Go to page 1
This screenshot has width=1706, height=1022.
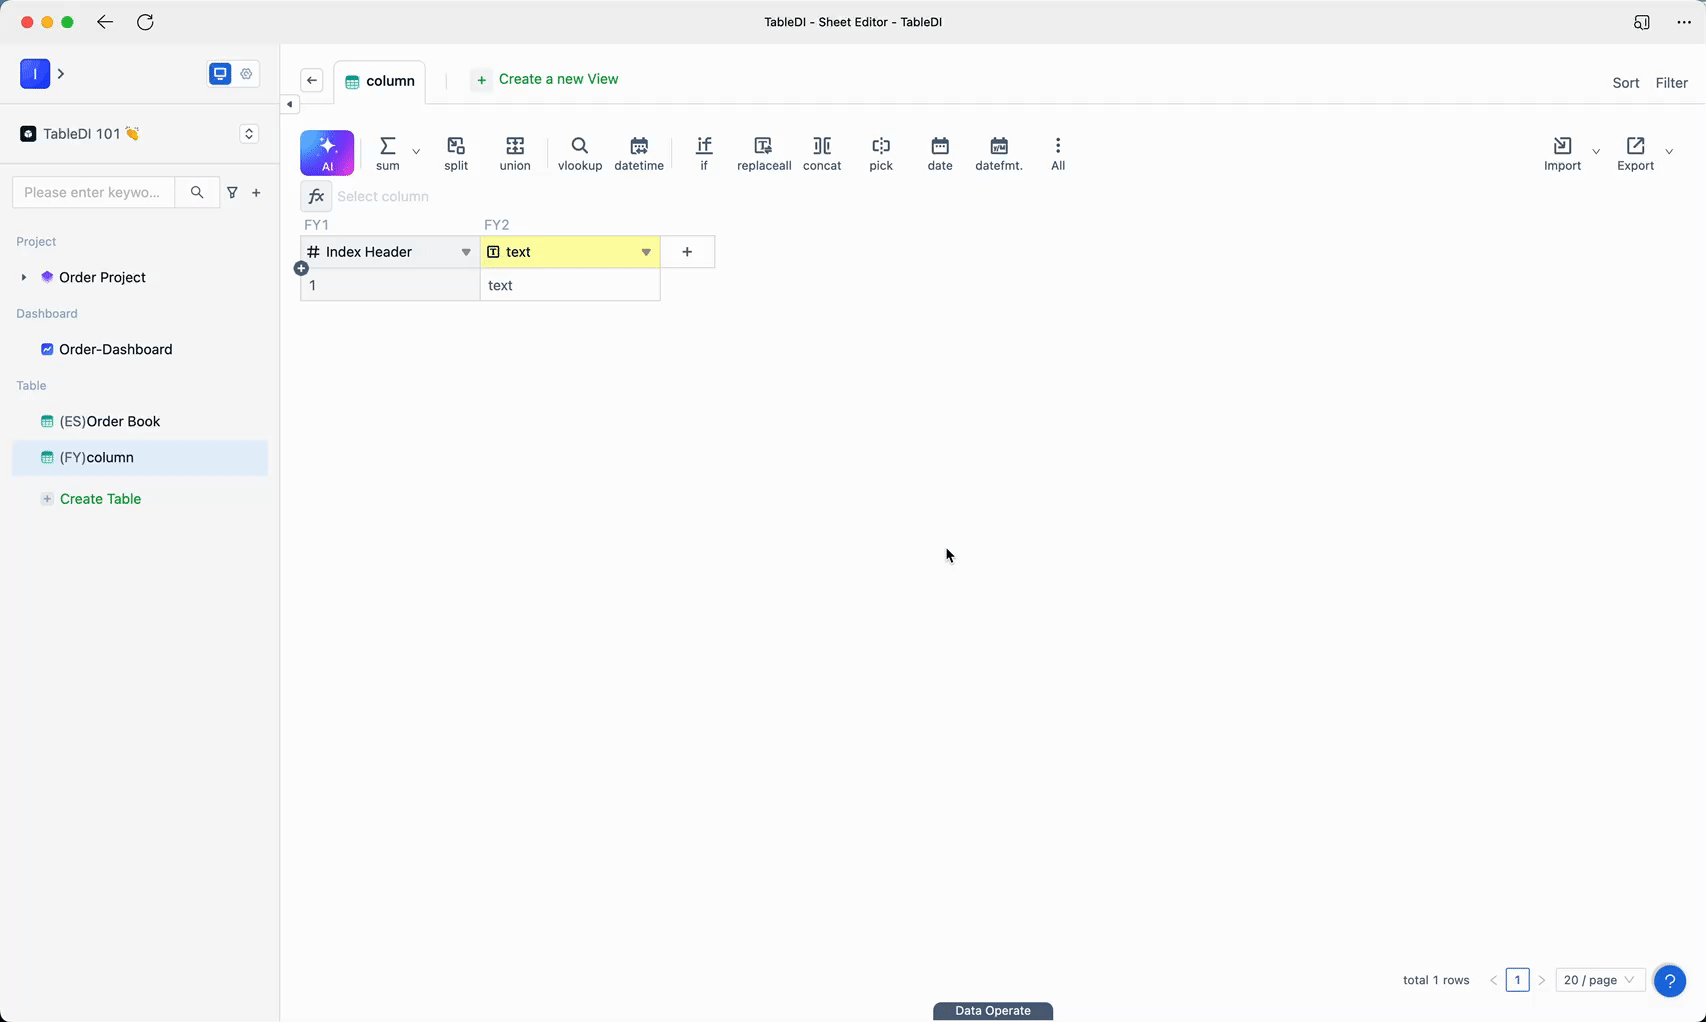coord(1517,980)
